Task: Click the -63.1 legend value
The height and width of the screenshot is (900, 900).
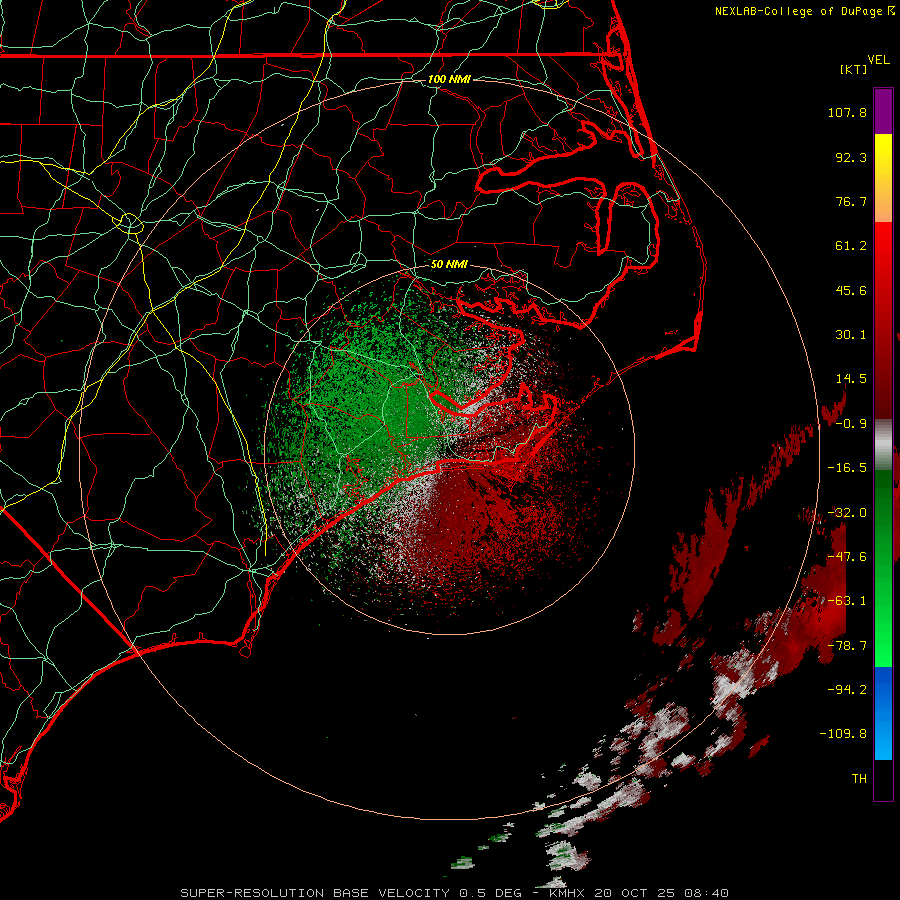Action: click(x=847, y=601)
